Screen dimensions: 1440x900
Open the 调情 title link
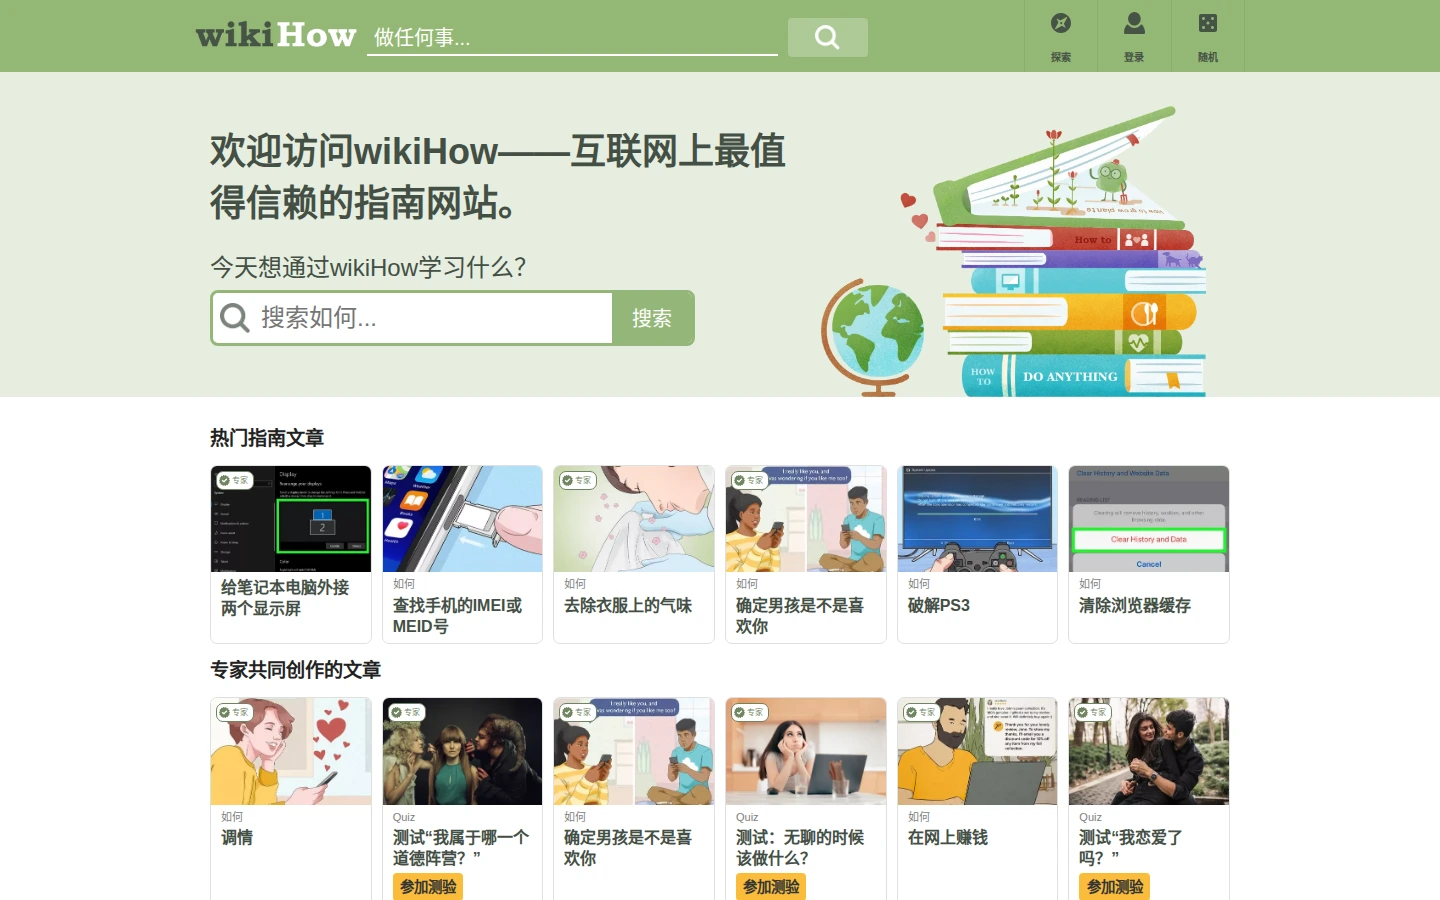point(237,837)
